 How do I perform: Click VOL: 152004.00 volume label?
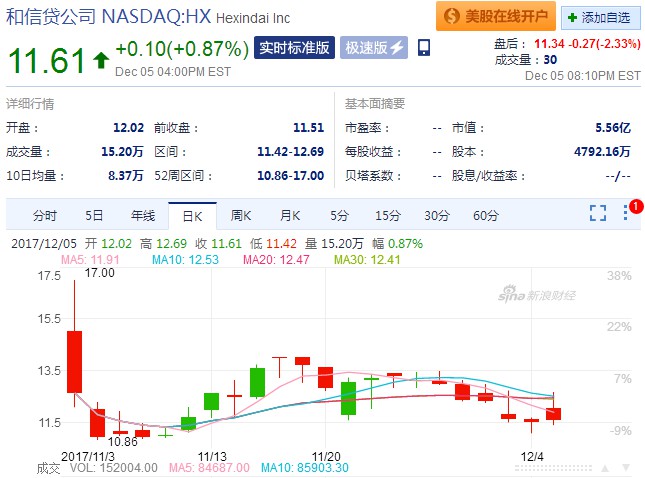click(114, 468)
